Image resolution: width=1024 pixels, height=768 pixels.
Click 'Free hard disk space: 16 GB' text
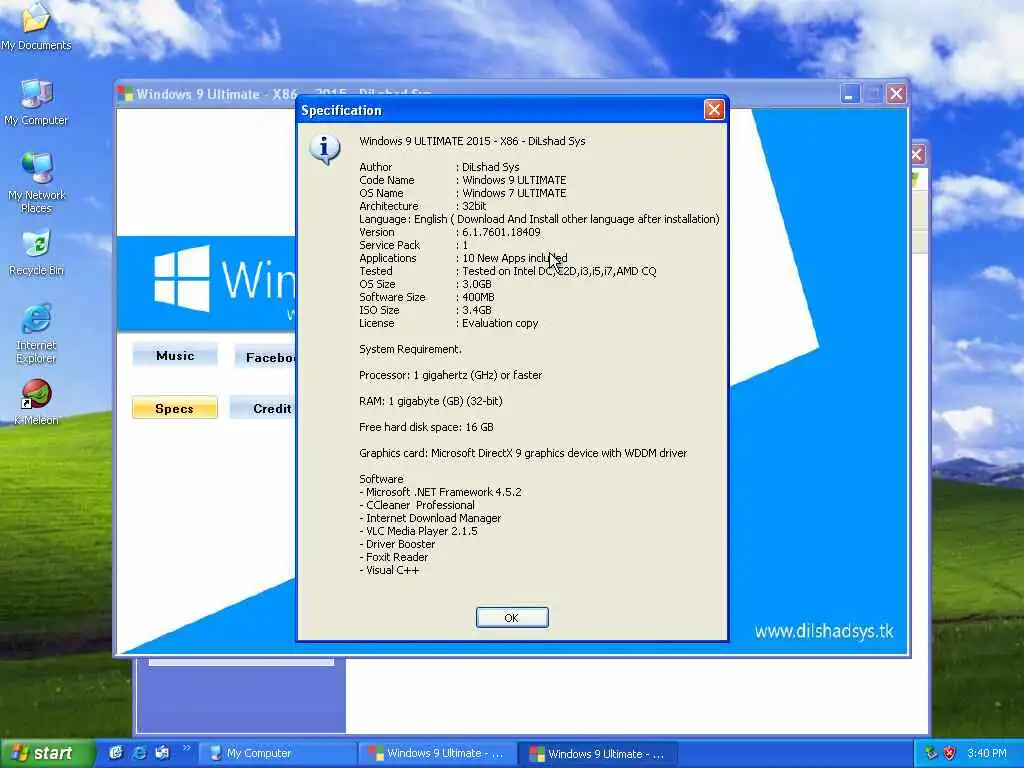(426, 427)
